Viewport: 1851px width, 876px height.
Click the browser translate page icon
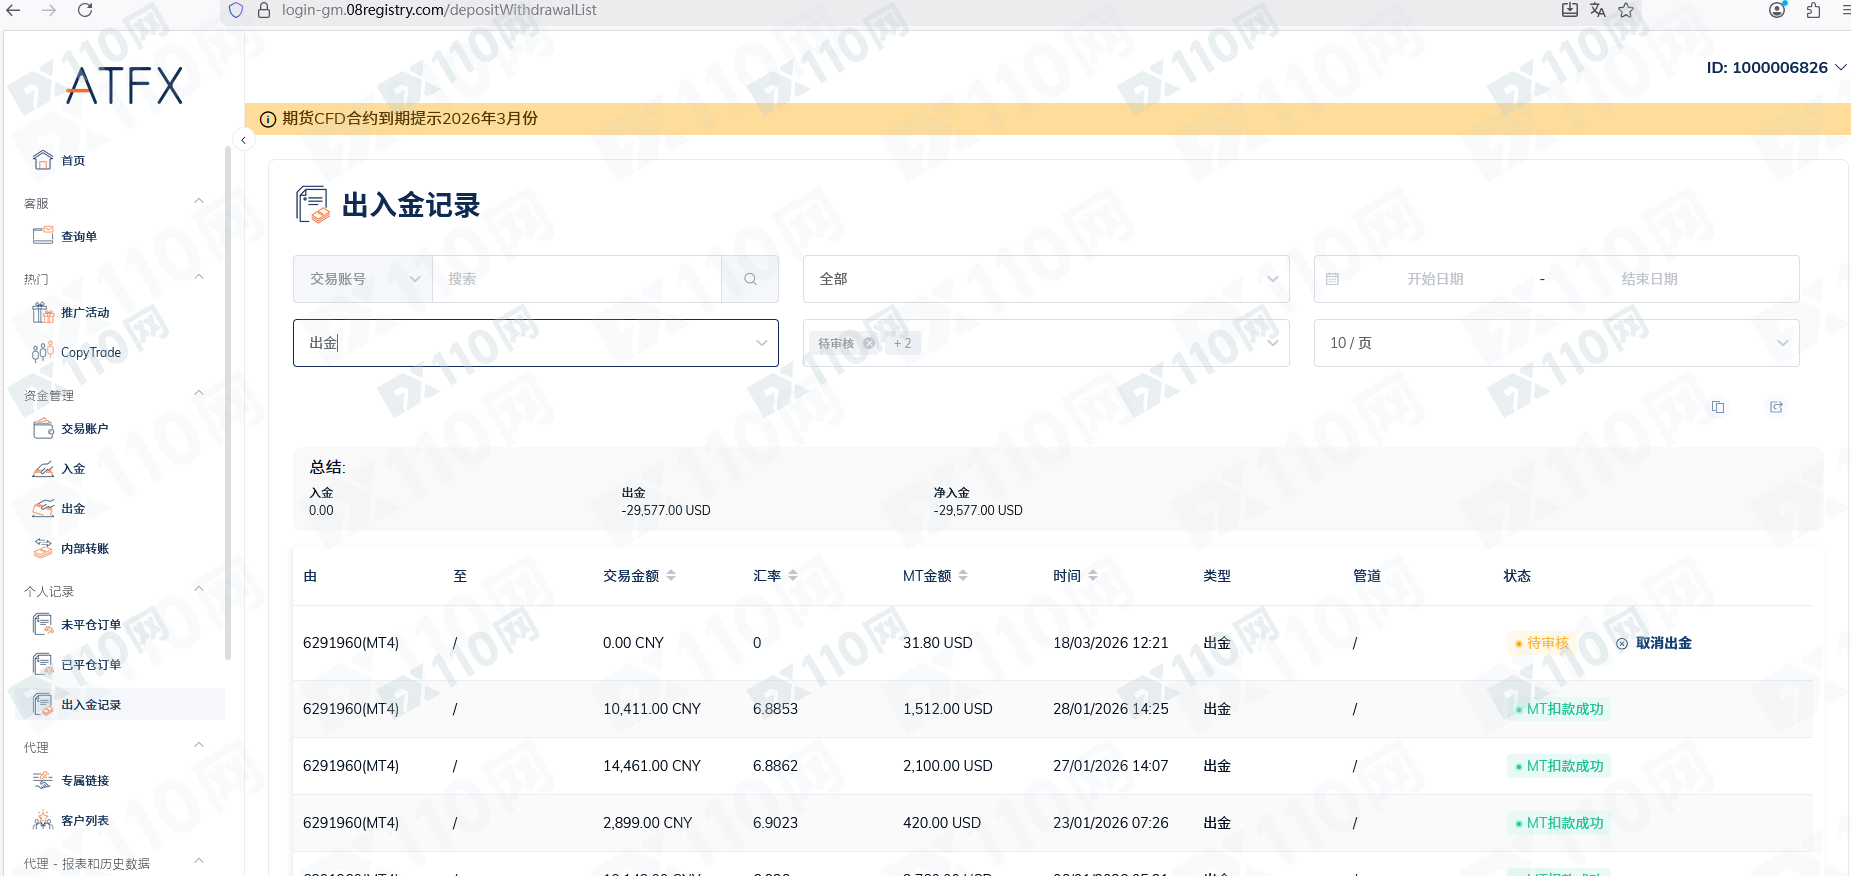1597,10
